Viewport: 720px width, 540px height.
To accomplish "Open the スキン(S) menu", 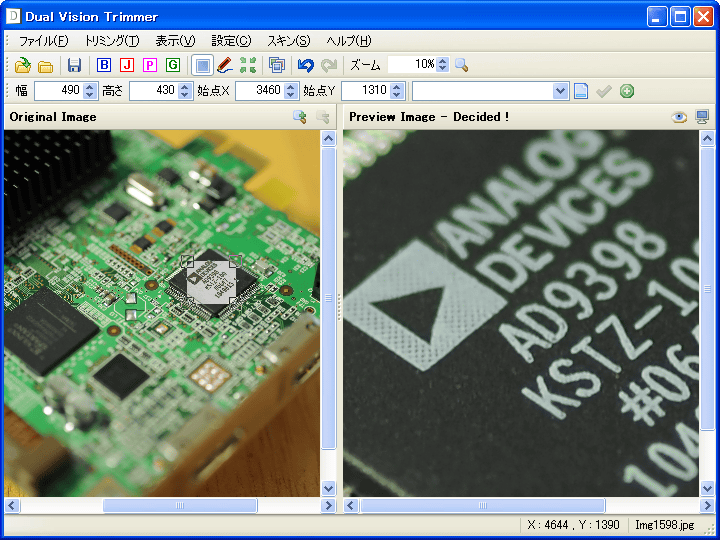I will 288,41.
